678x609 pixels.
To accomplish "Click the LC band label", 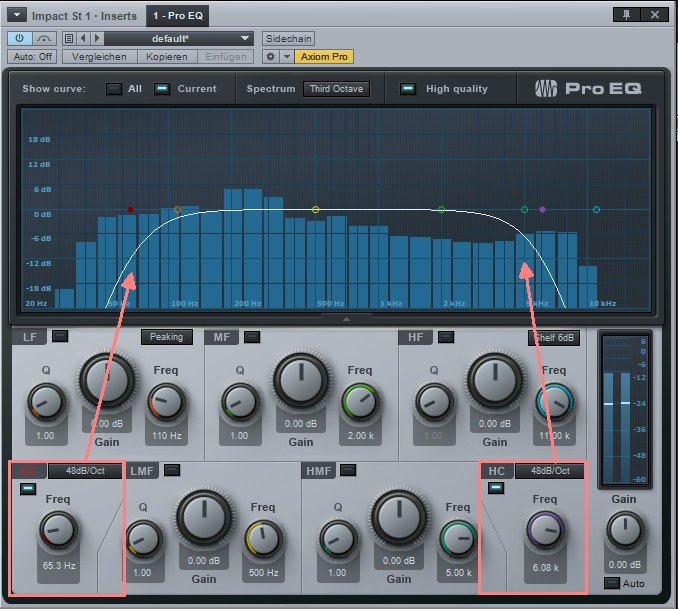I will click(29, 471).
